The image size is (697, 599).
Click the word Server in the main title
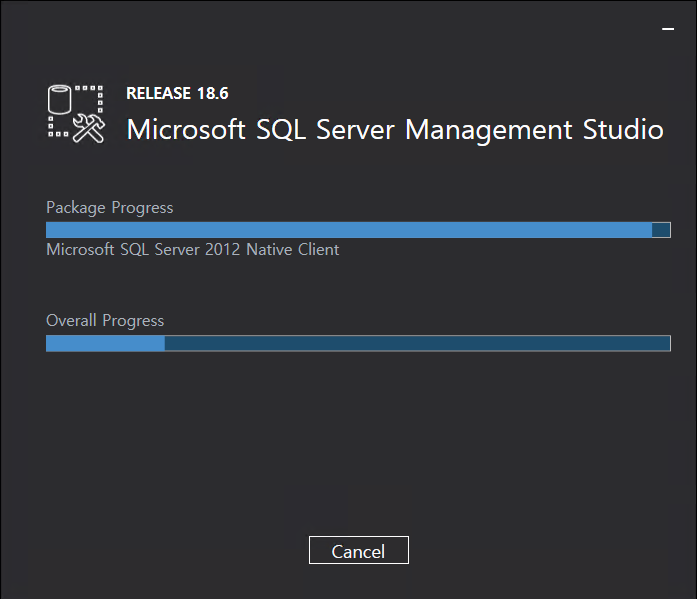355,129
